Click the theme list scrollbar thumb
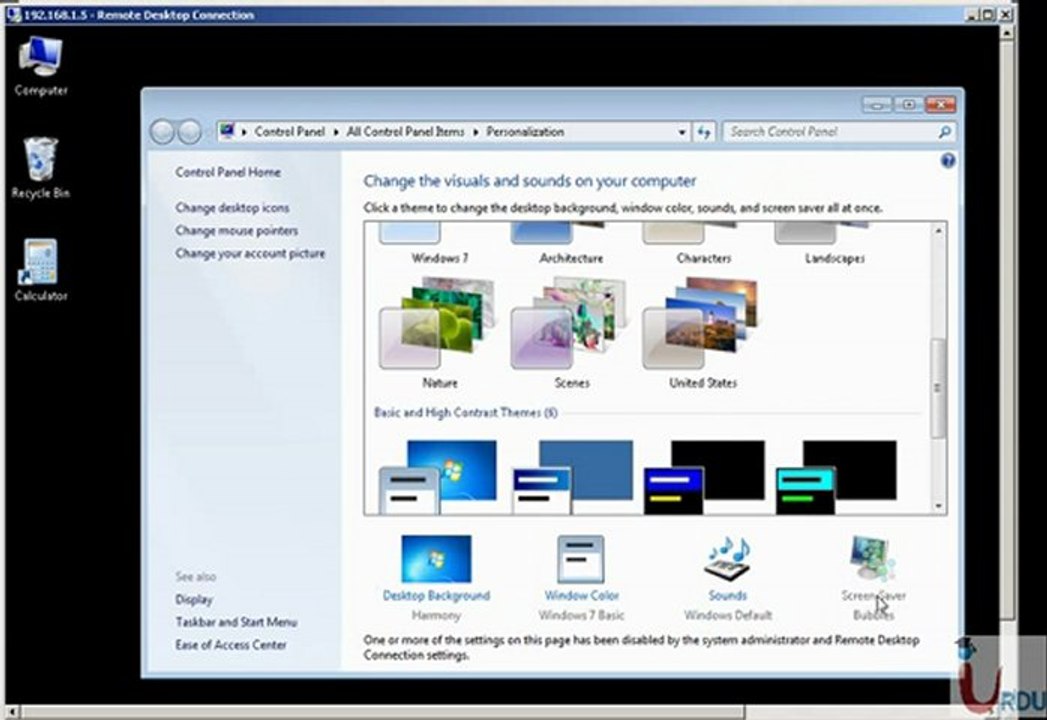Image resolution: width=1047 pixels, height=720 pixels. 938,388
